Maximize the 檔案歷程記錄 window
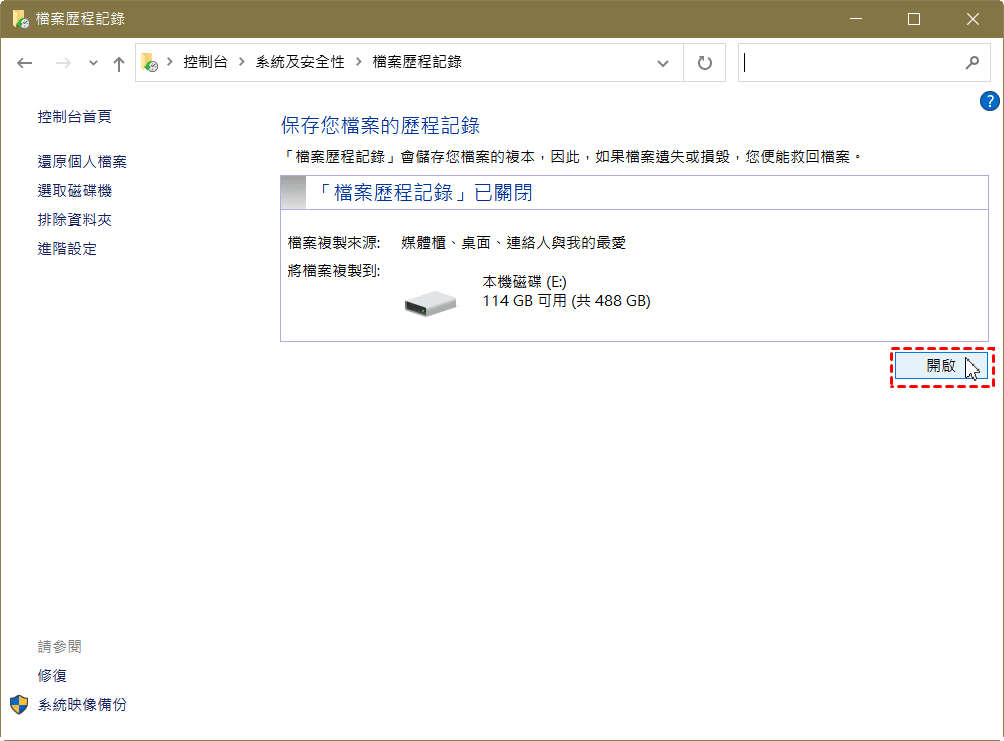Image resolution: width=1004 pixels, height=741 pixels. coord(914,19)
